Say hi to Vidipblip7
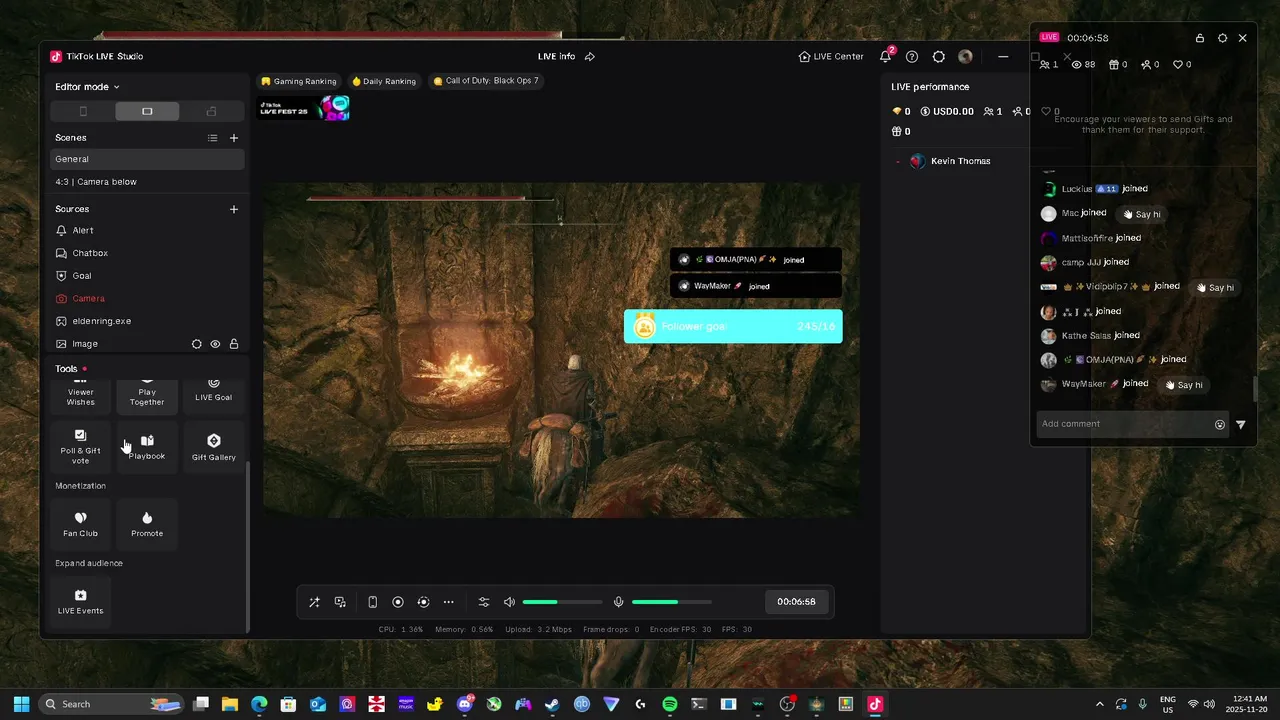1280x720 pixels. pos(1215,287)
